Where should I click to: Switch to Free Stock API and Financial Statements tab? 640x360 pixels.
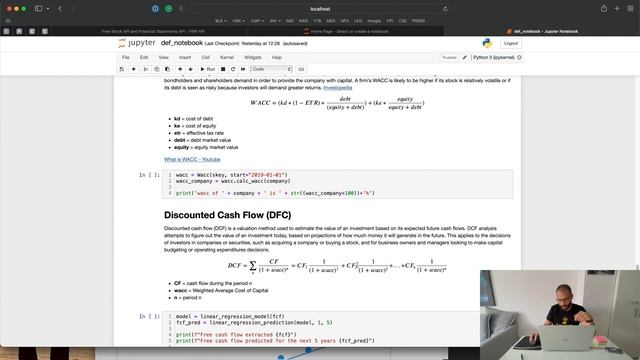153,31
